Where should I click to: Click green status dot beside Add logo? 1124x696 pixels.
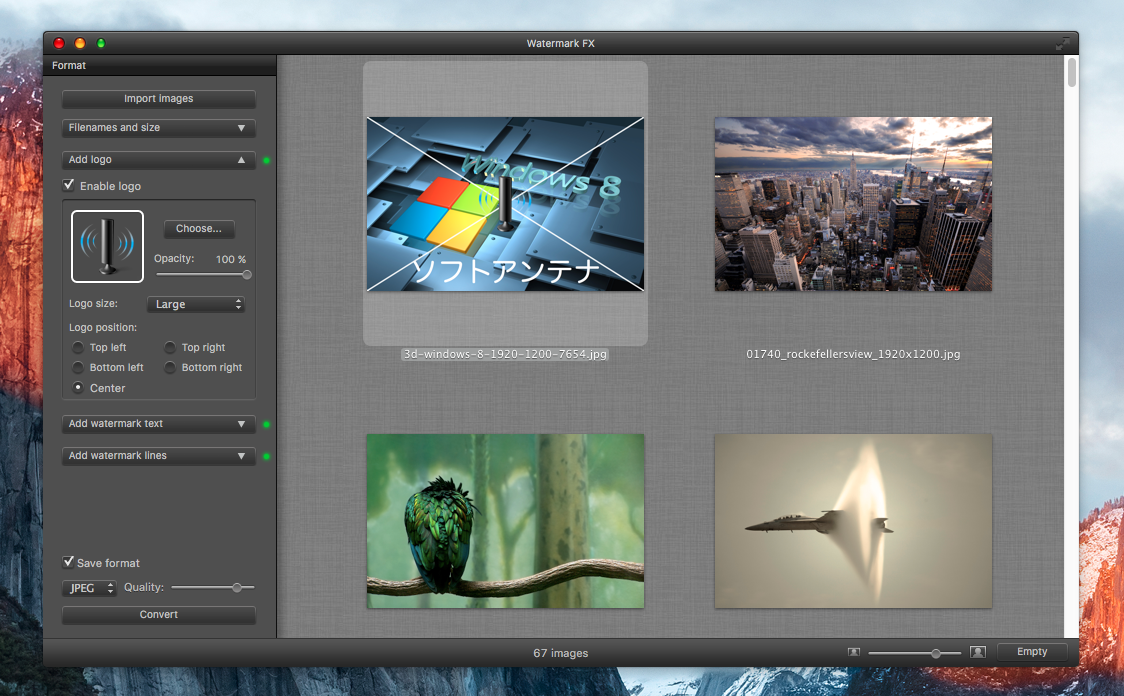(266, 160)
